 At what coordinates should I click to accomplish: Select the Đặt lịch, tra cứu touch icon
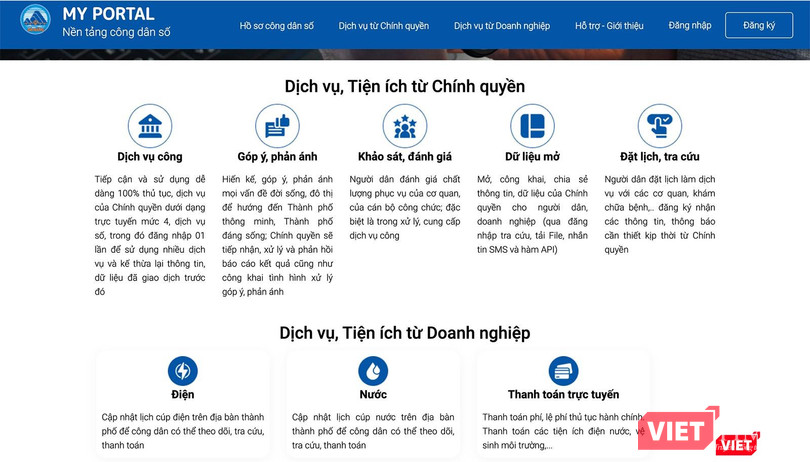coord(660,126)
